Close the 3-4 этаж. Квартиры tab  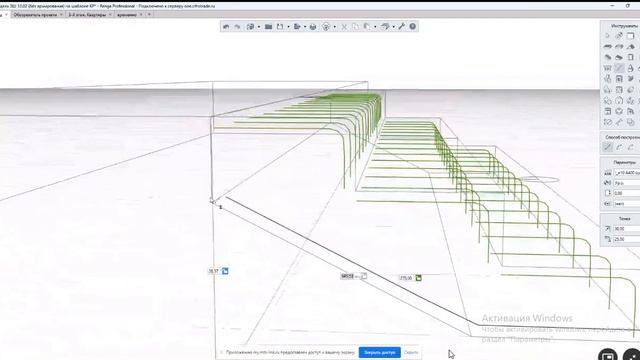pos(110,14)
